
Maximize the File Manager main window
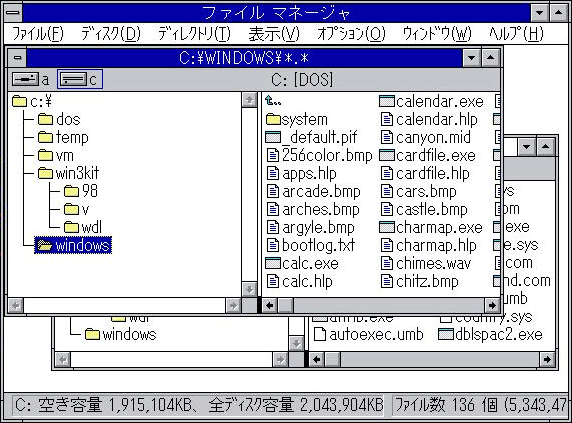[x=559, y=13]
